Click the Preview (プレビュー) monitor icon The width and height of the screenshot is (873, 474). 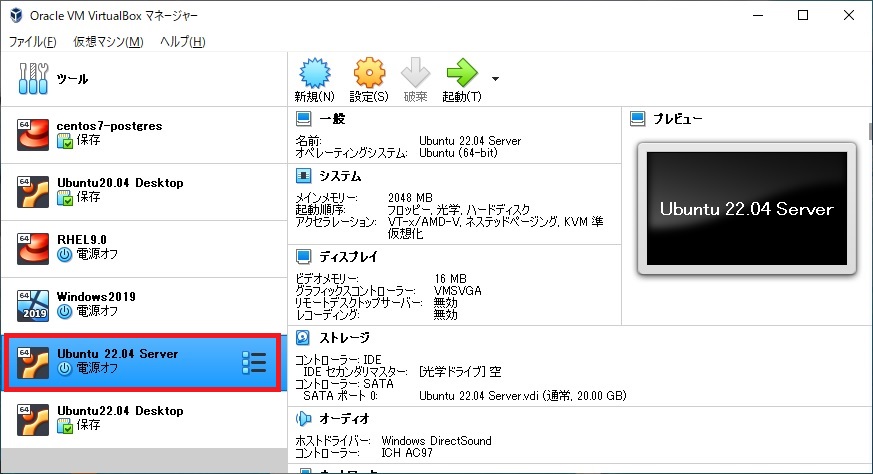[x=637, y=118]
